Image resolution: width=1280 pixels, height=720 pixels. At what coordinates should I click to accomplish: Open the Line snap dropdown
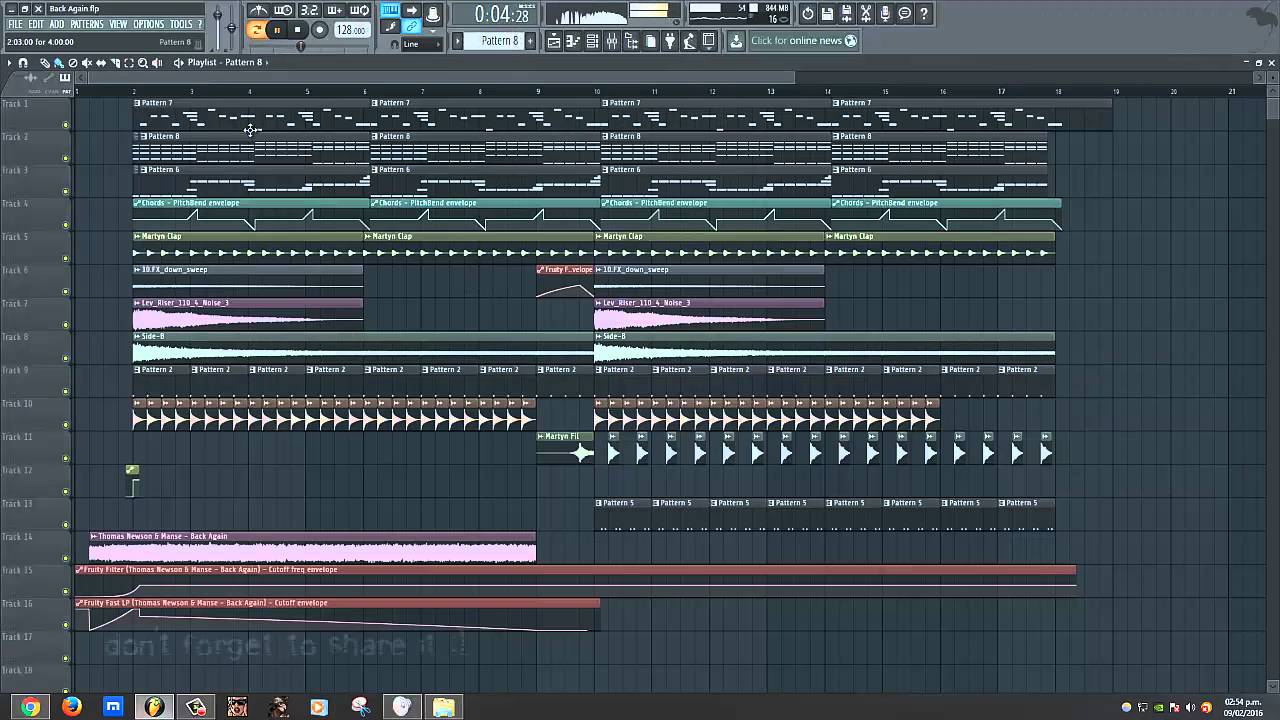(421, 44)
